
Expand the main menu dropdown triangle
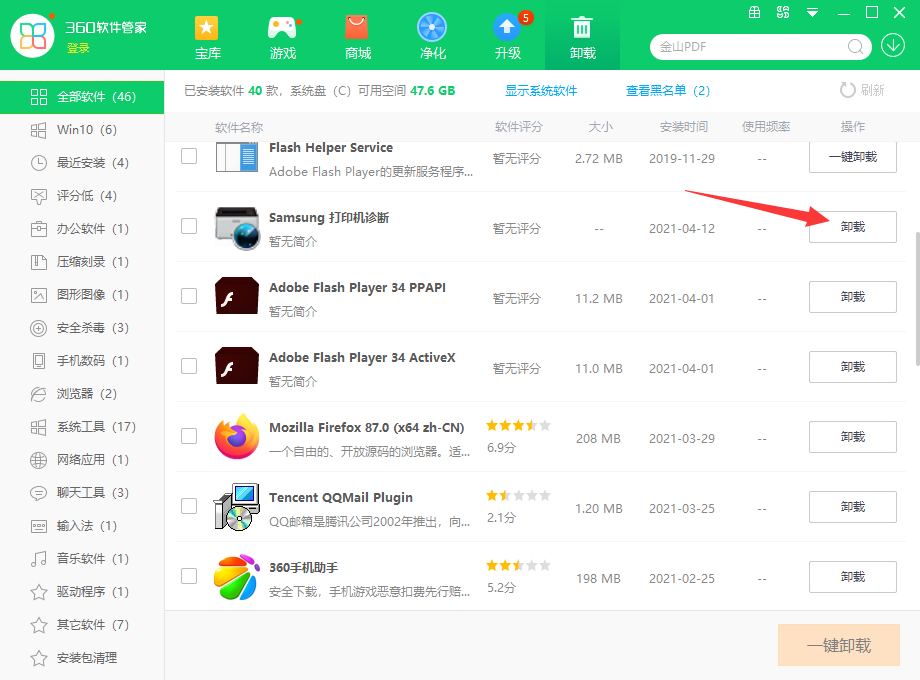click(812, 12)
